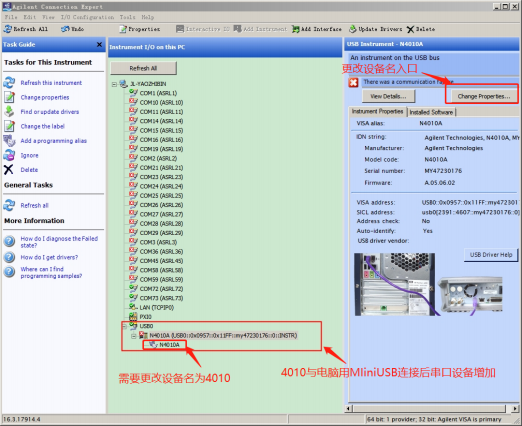Click the Find or update drivers icon
The image size is (522, 426).
coord(9,112)
